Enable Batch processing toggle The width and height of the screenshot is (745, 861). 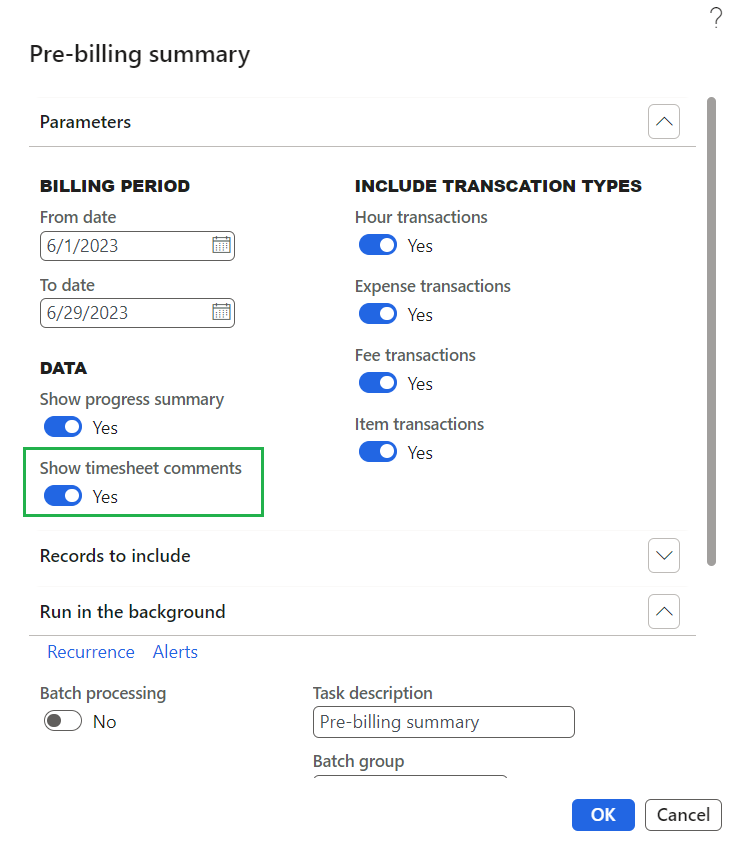[x=63, y=722]
